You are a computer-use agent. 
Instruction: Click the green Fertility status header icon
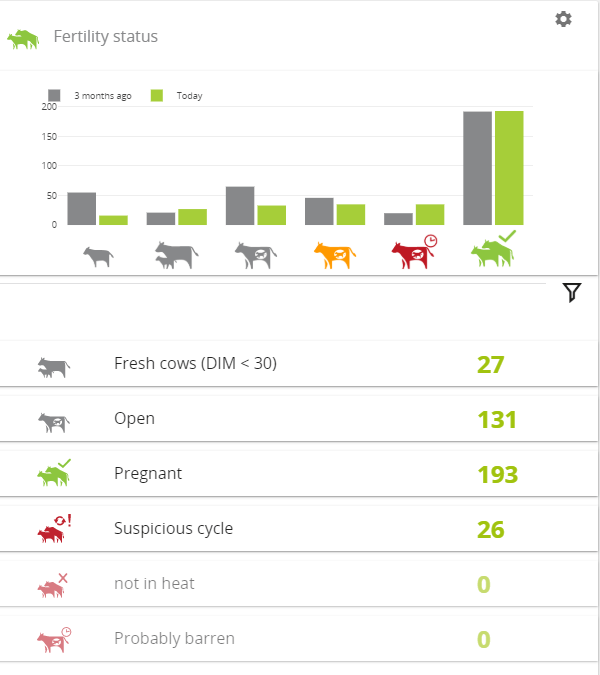point(23,39)
